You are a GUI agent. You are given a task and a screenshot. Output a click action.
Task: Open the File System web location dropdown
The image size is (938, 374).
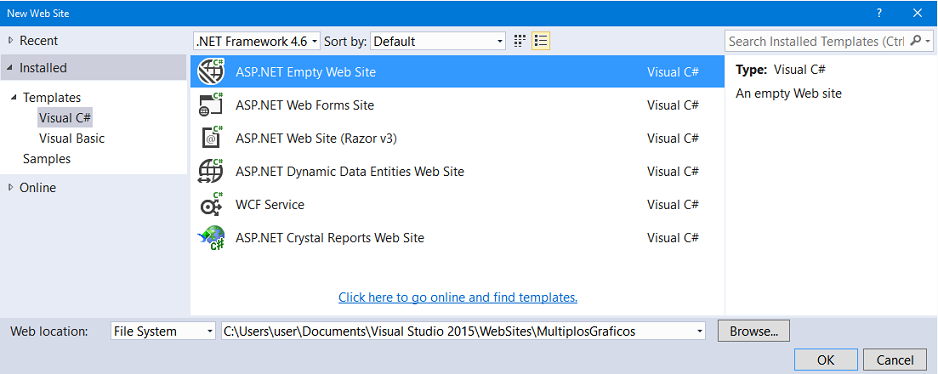pyautogui.click(x=163, y=331)
